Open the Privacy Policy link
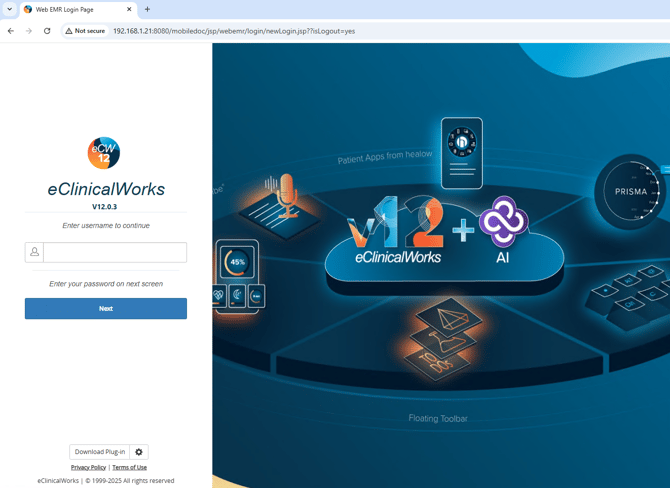Screen dimensions: 670x488 tap(88, 467)
